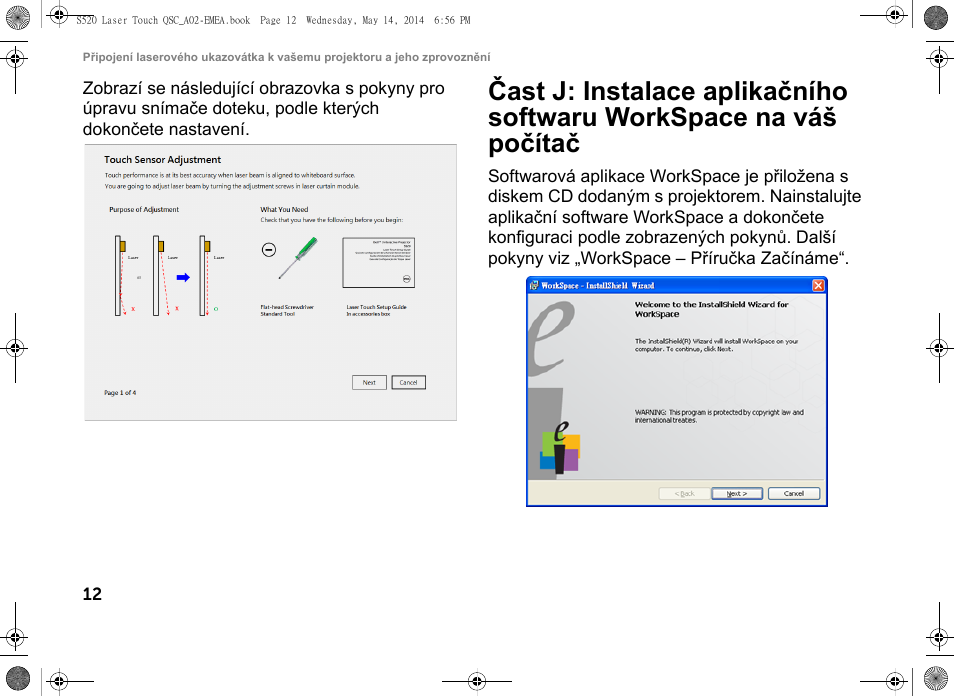This screenshot has width=954, height=697.
Task: Click the Laser Touch Setup Guide image
Action: click(378, 266)
